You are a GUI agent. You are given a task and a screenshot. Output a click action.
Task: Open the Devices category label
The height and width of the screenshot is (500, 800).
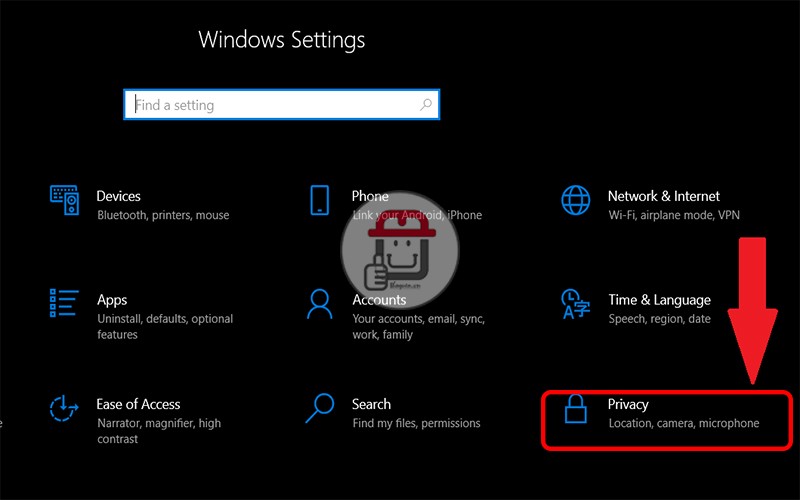(118, 196)
